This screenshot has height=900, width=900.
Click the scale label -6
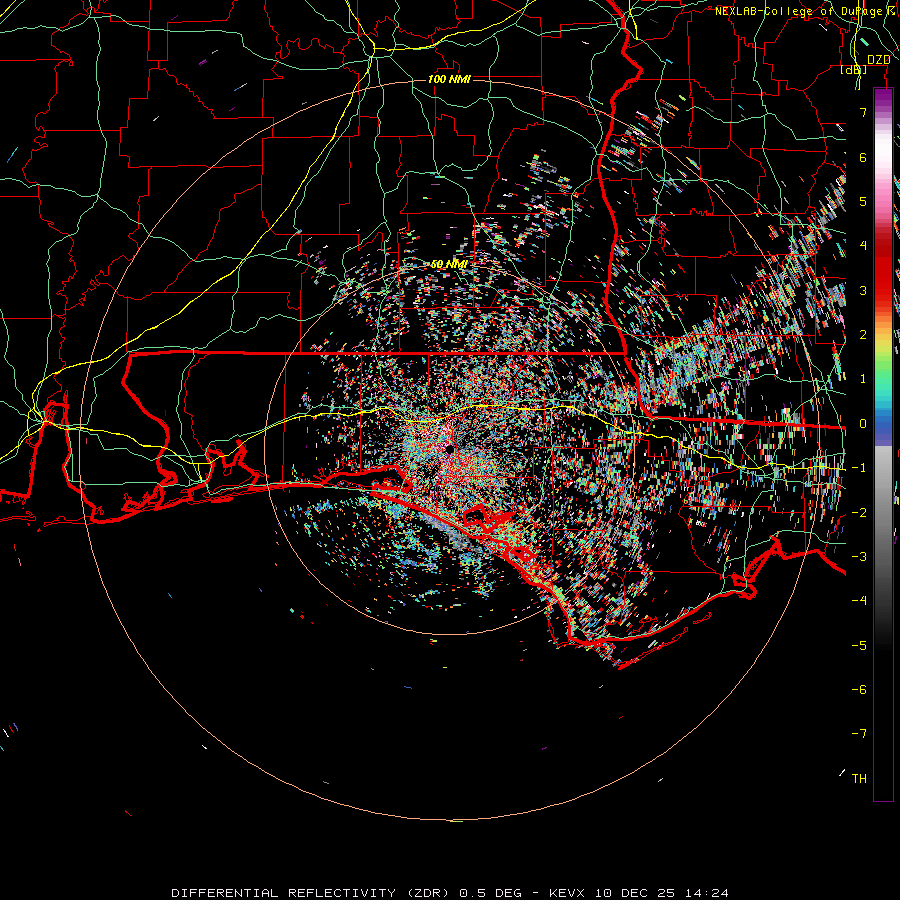(859, 690)
